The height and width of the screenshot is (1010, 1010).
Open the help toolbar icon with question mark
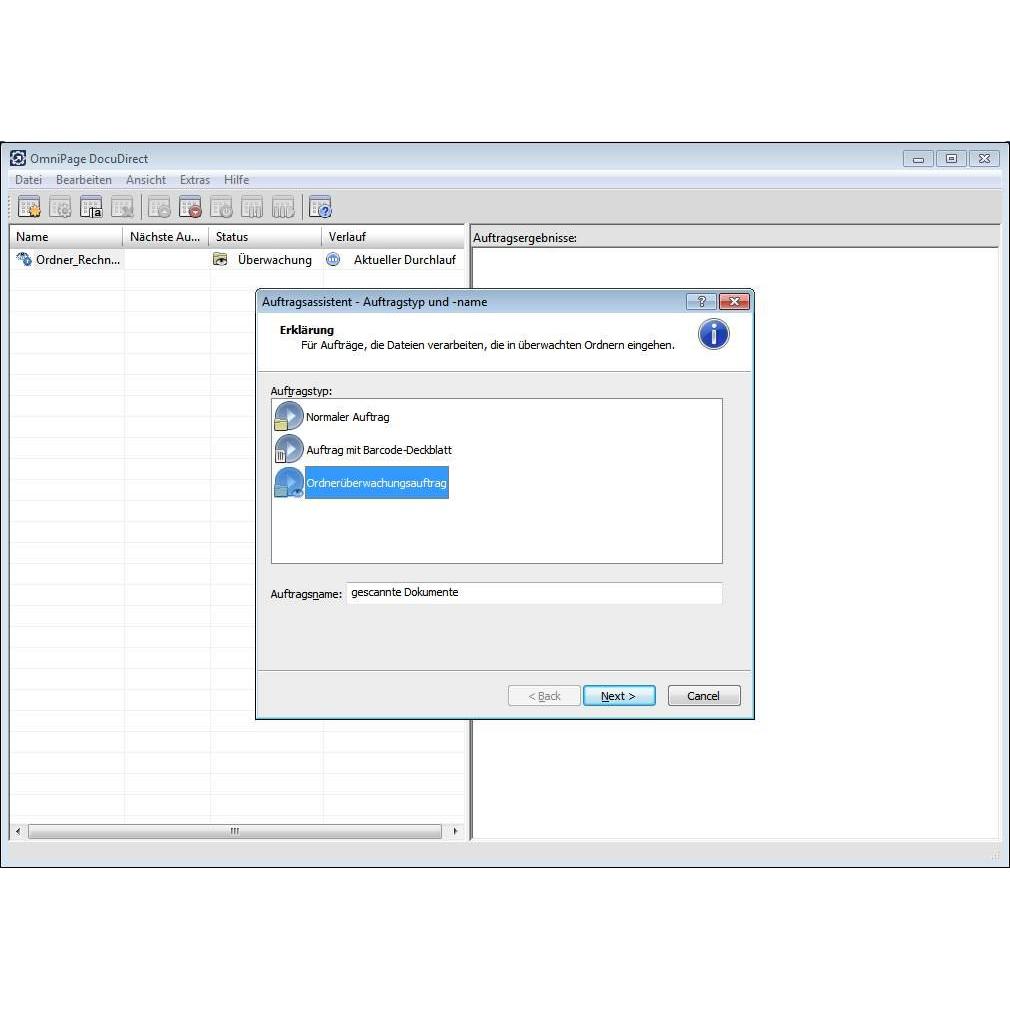320,207
